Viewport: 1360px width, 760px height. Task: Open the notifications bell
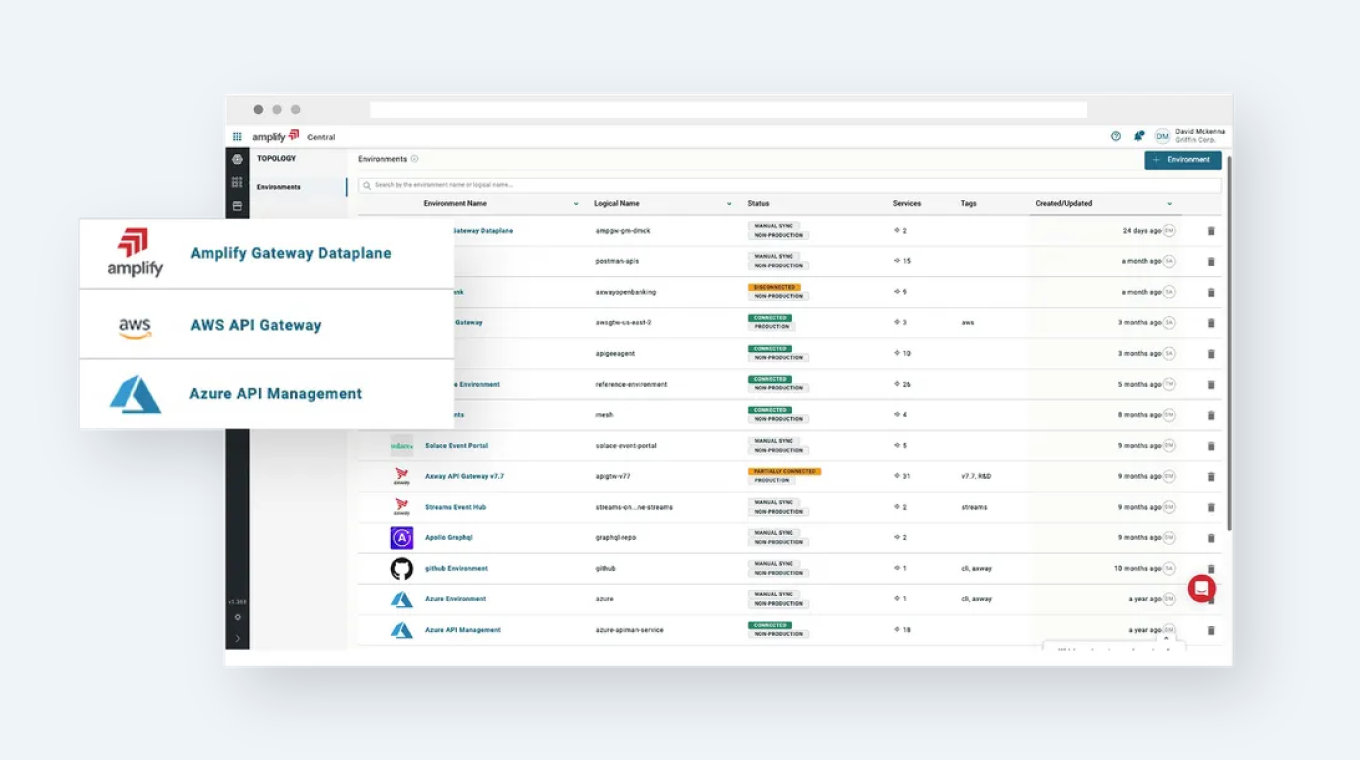(x=1139, y=136)
